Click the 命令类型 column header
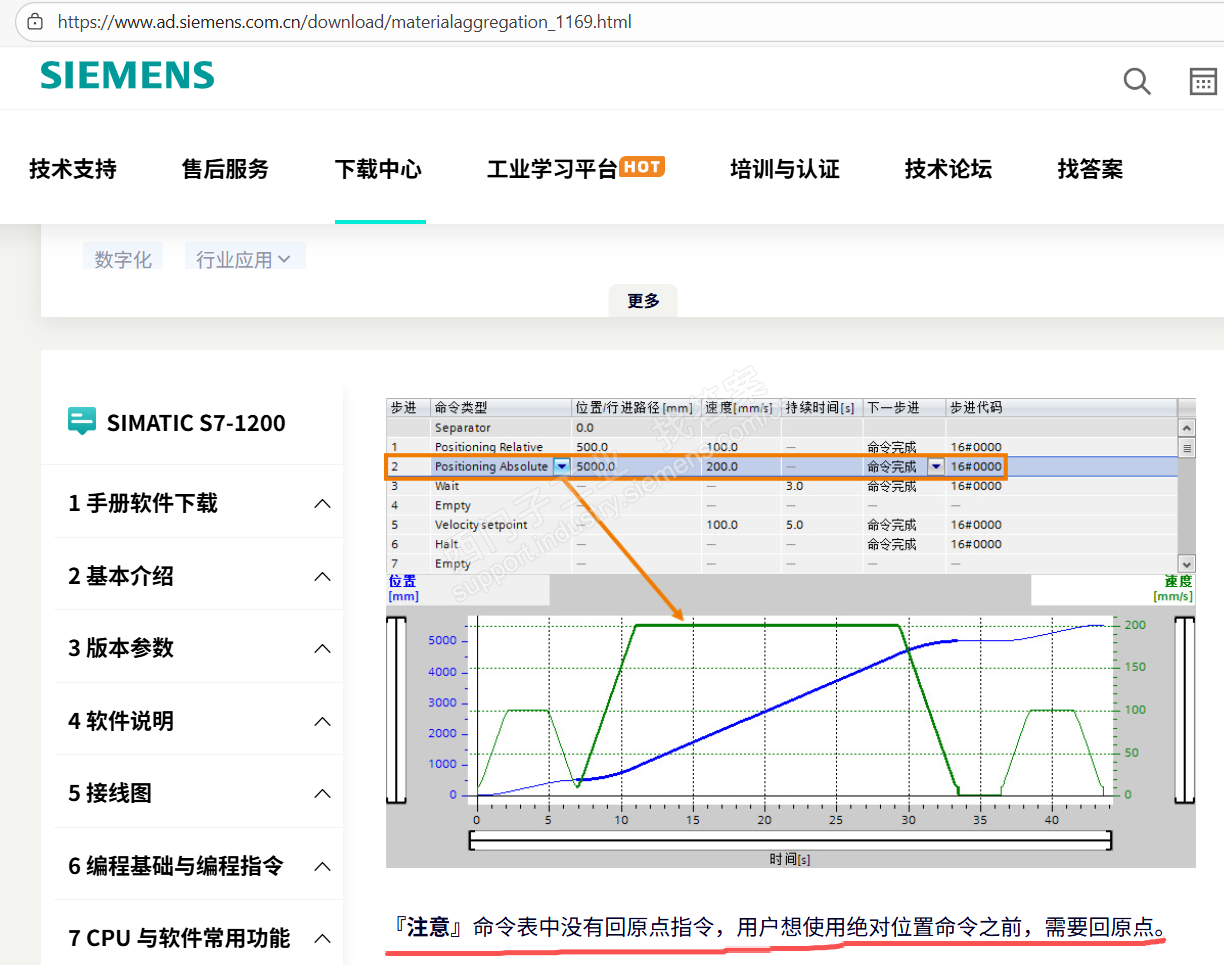This screenshot has width=1224, height=965. (500, 408)
